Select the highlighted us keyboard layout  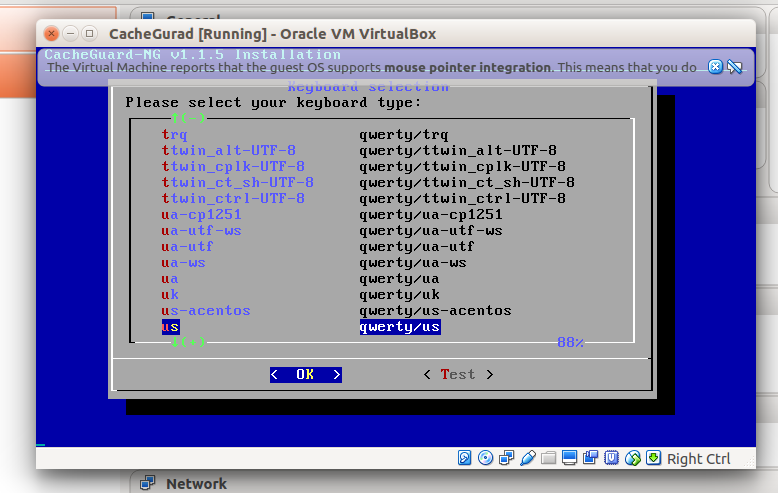[170, 327]
